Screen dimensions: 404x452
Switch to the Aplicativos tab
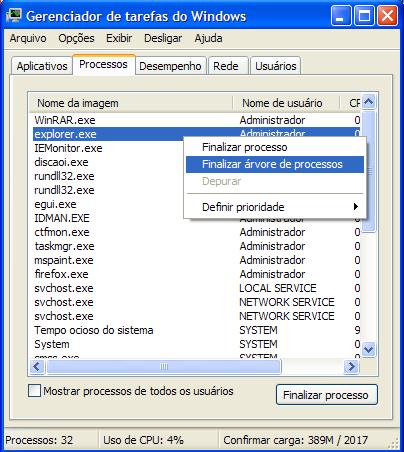tap(42, 66)
